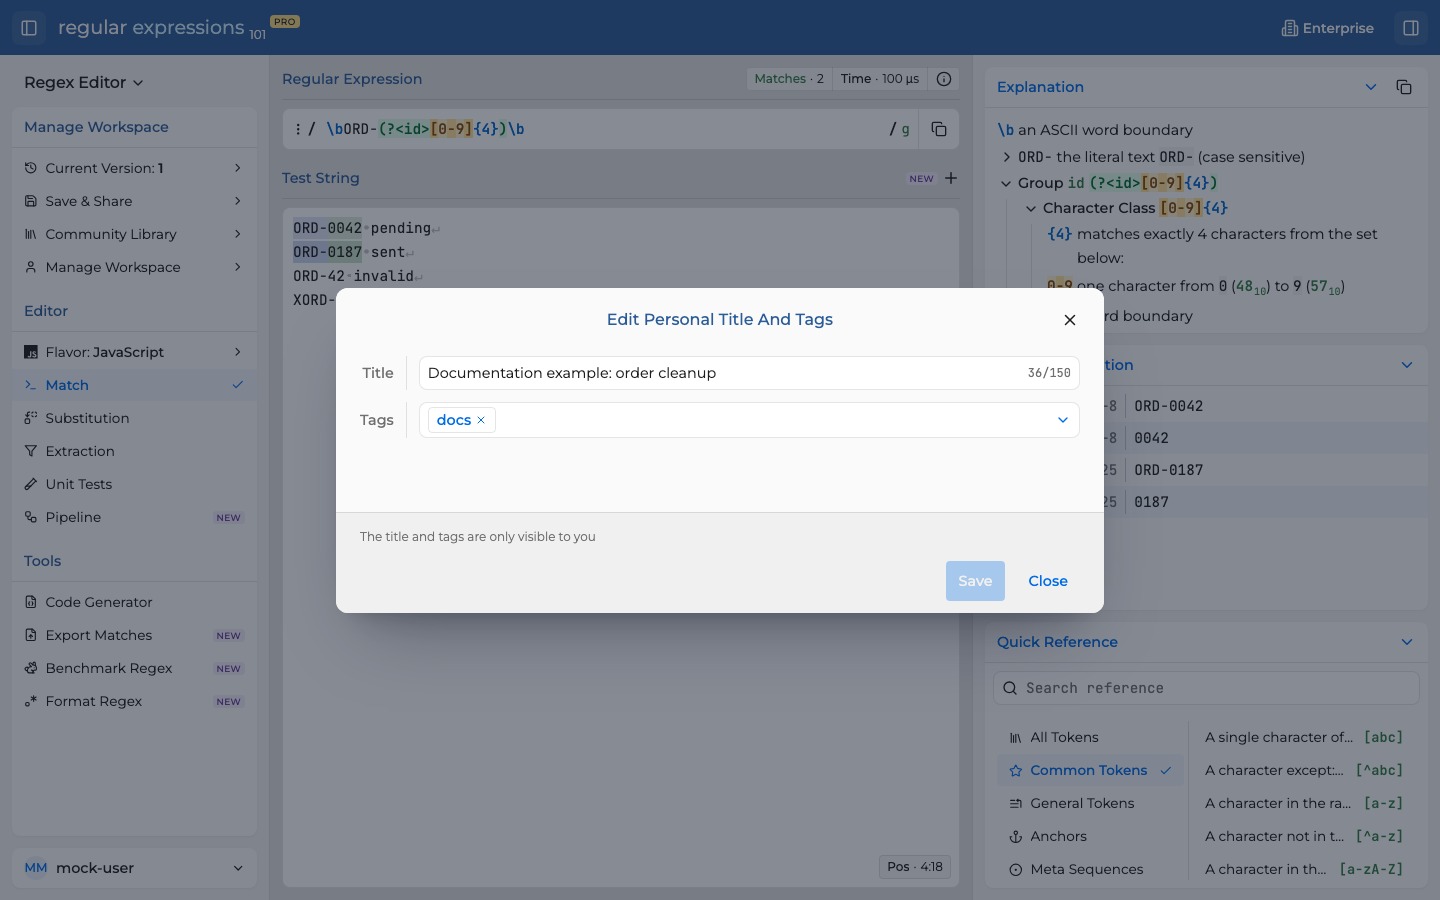The image size is (1440, 900).
Task: Copy the regular expression to clipboard
Action: pyautogui.click(x=938, y=129)
